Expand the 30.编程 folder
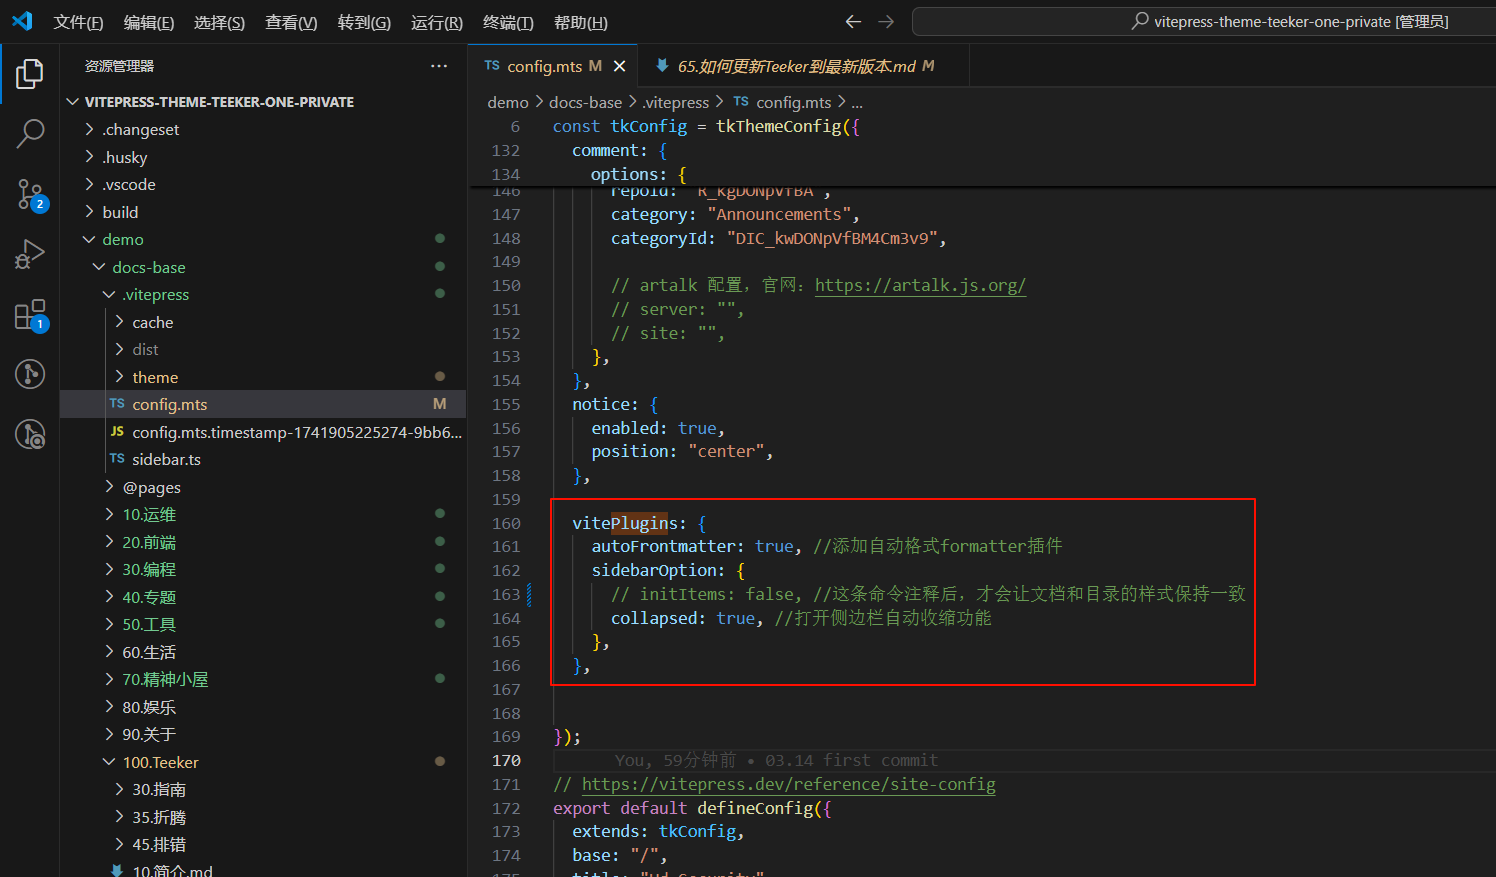The width and height of the screenshot is (1496, 877). pyautogui.click(x=149, y=569)
